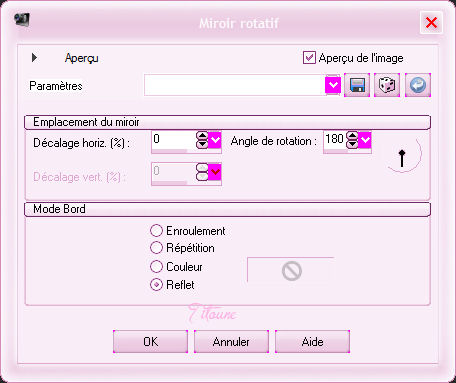
Task: Click the rotation angle dial control
Action: tap(403, 155)
